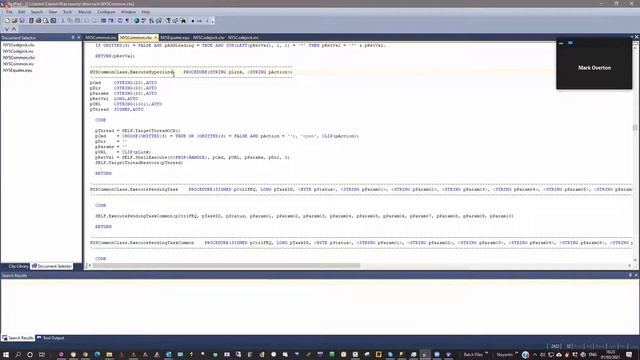Image resolution: width=640 pixels, height=360 pixels.
Task: Select NYSCommon.clw in Document Selector list
Action: point(18,58)
